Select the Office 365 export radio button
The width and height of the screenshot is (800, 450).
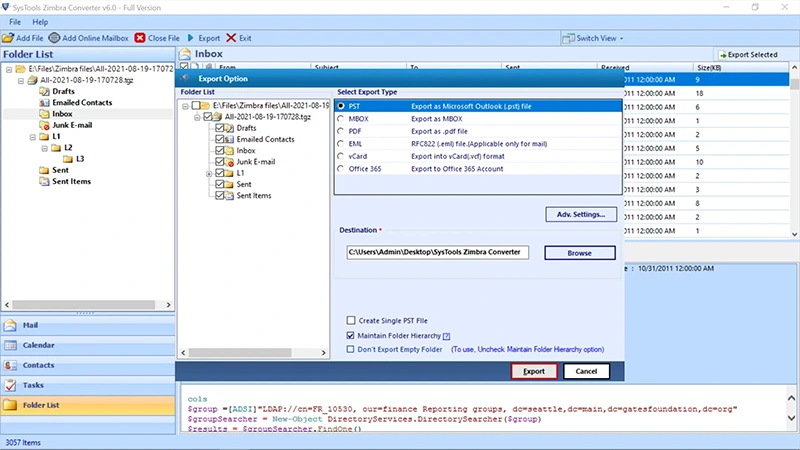341,170
